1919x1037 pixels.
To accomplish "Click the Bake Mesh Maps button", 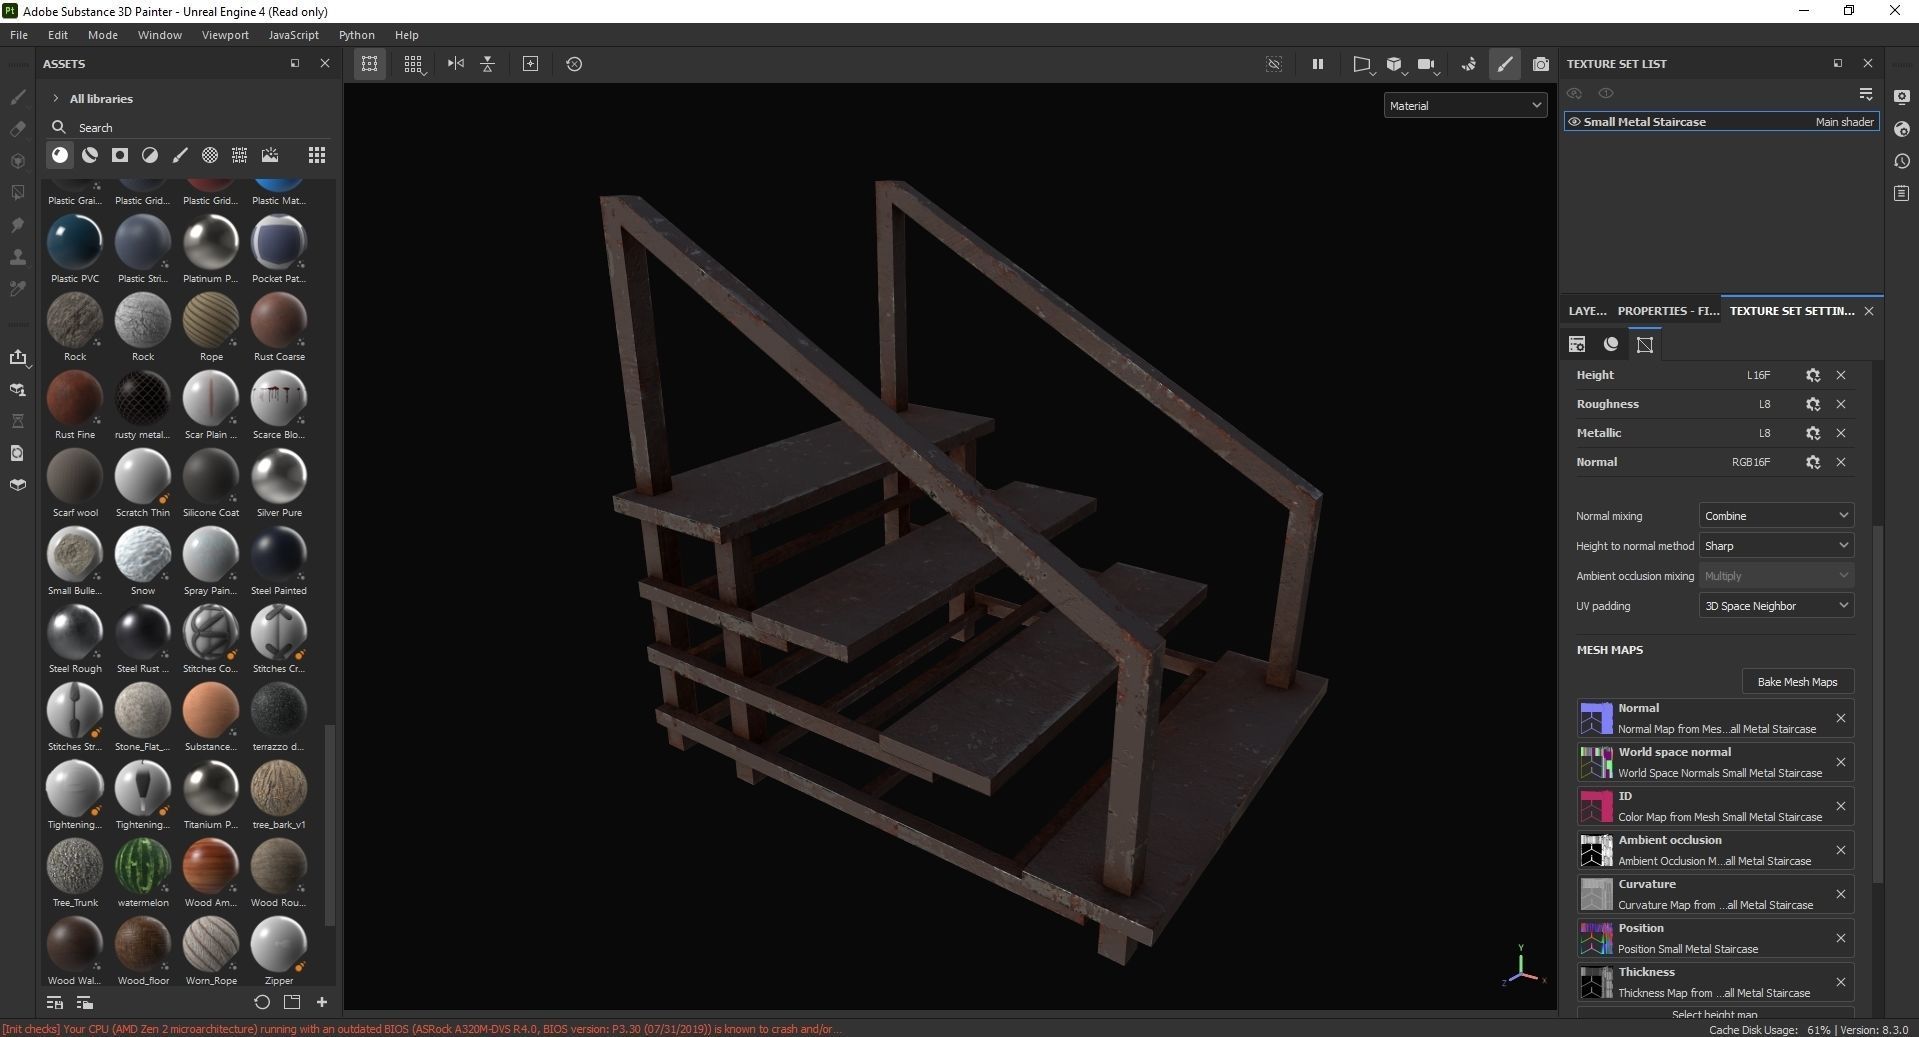I will coord(1797,682).
